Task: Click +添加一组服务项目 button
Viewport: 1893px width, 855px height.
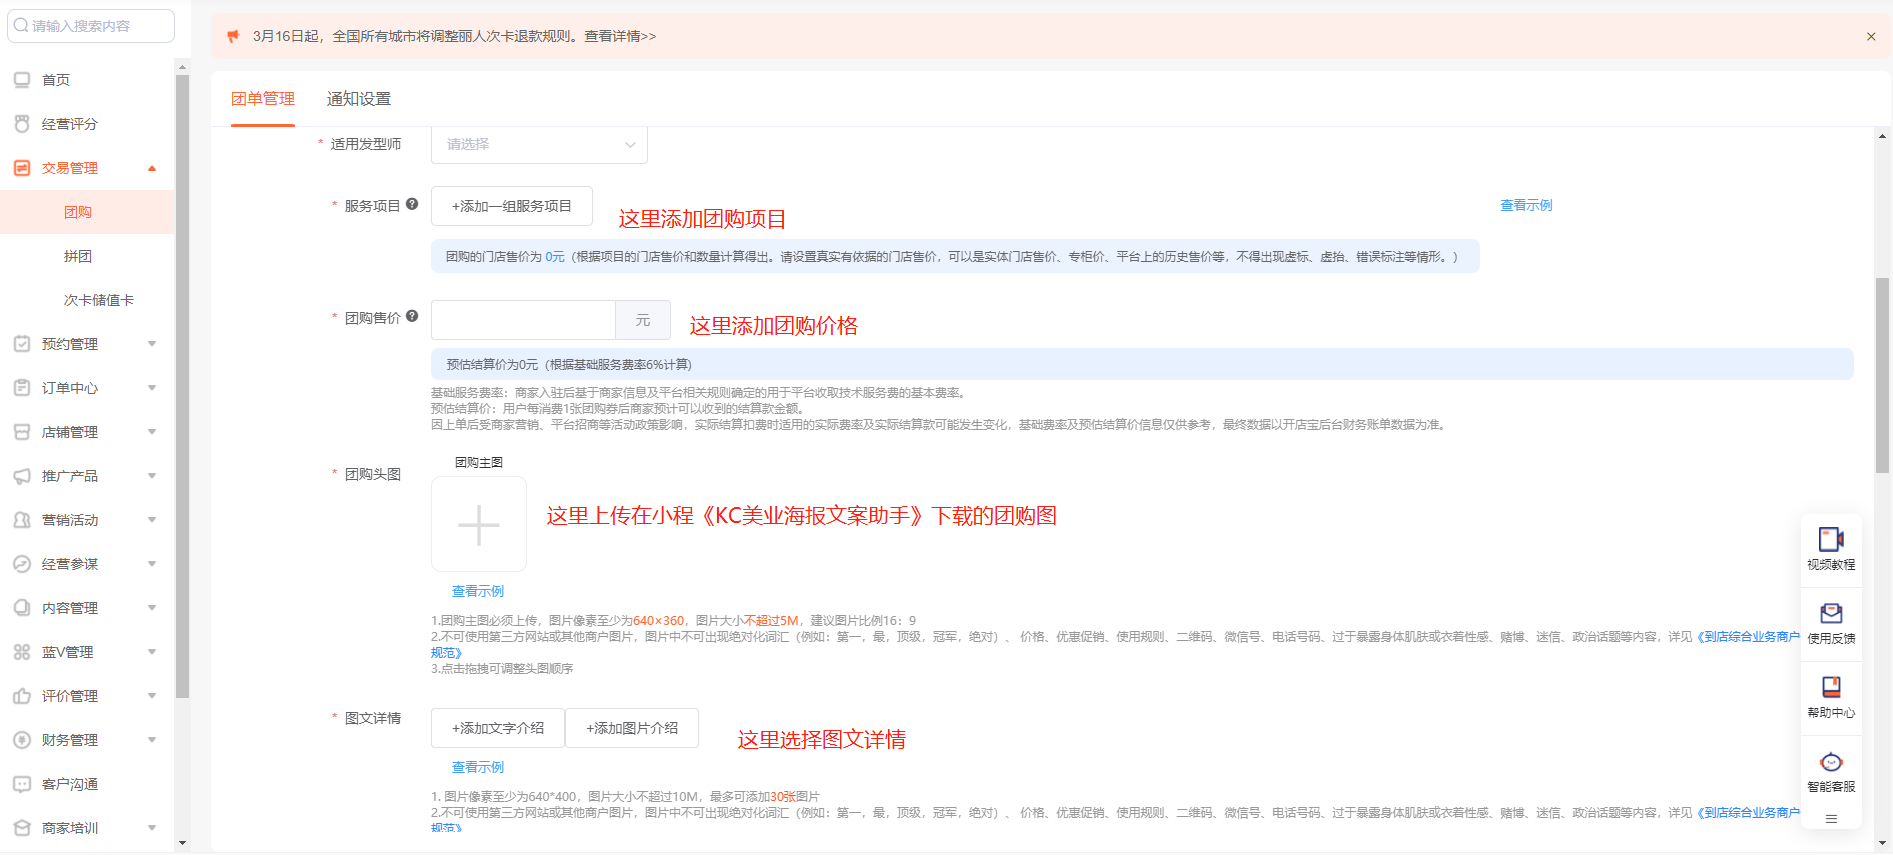Action: point(512,206)
